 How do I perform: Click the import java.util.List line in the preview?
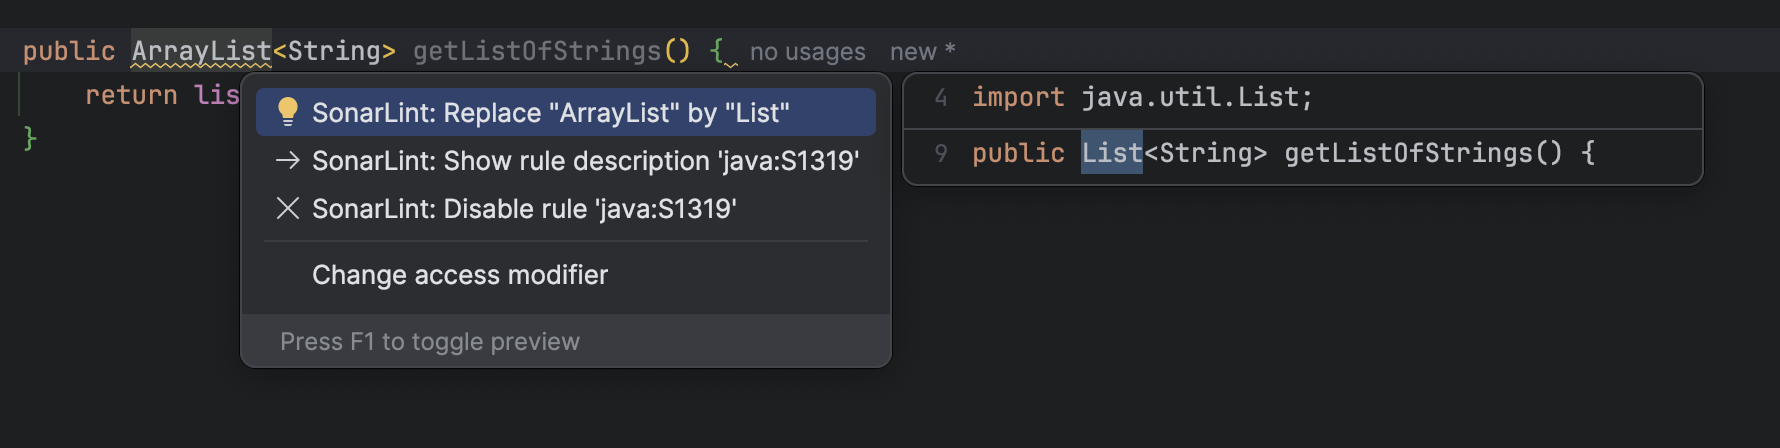coord(1141,97)
